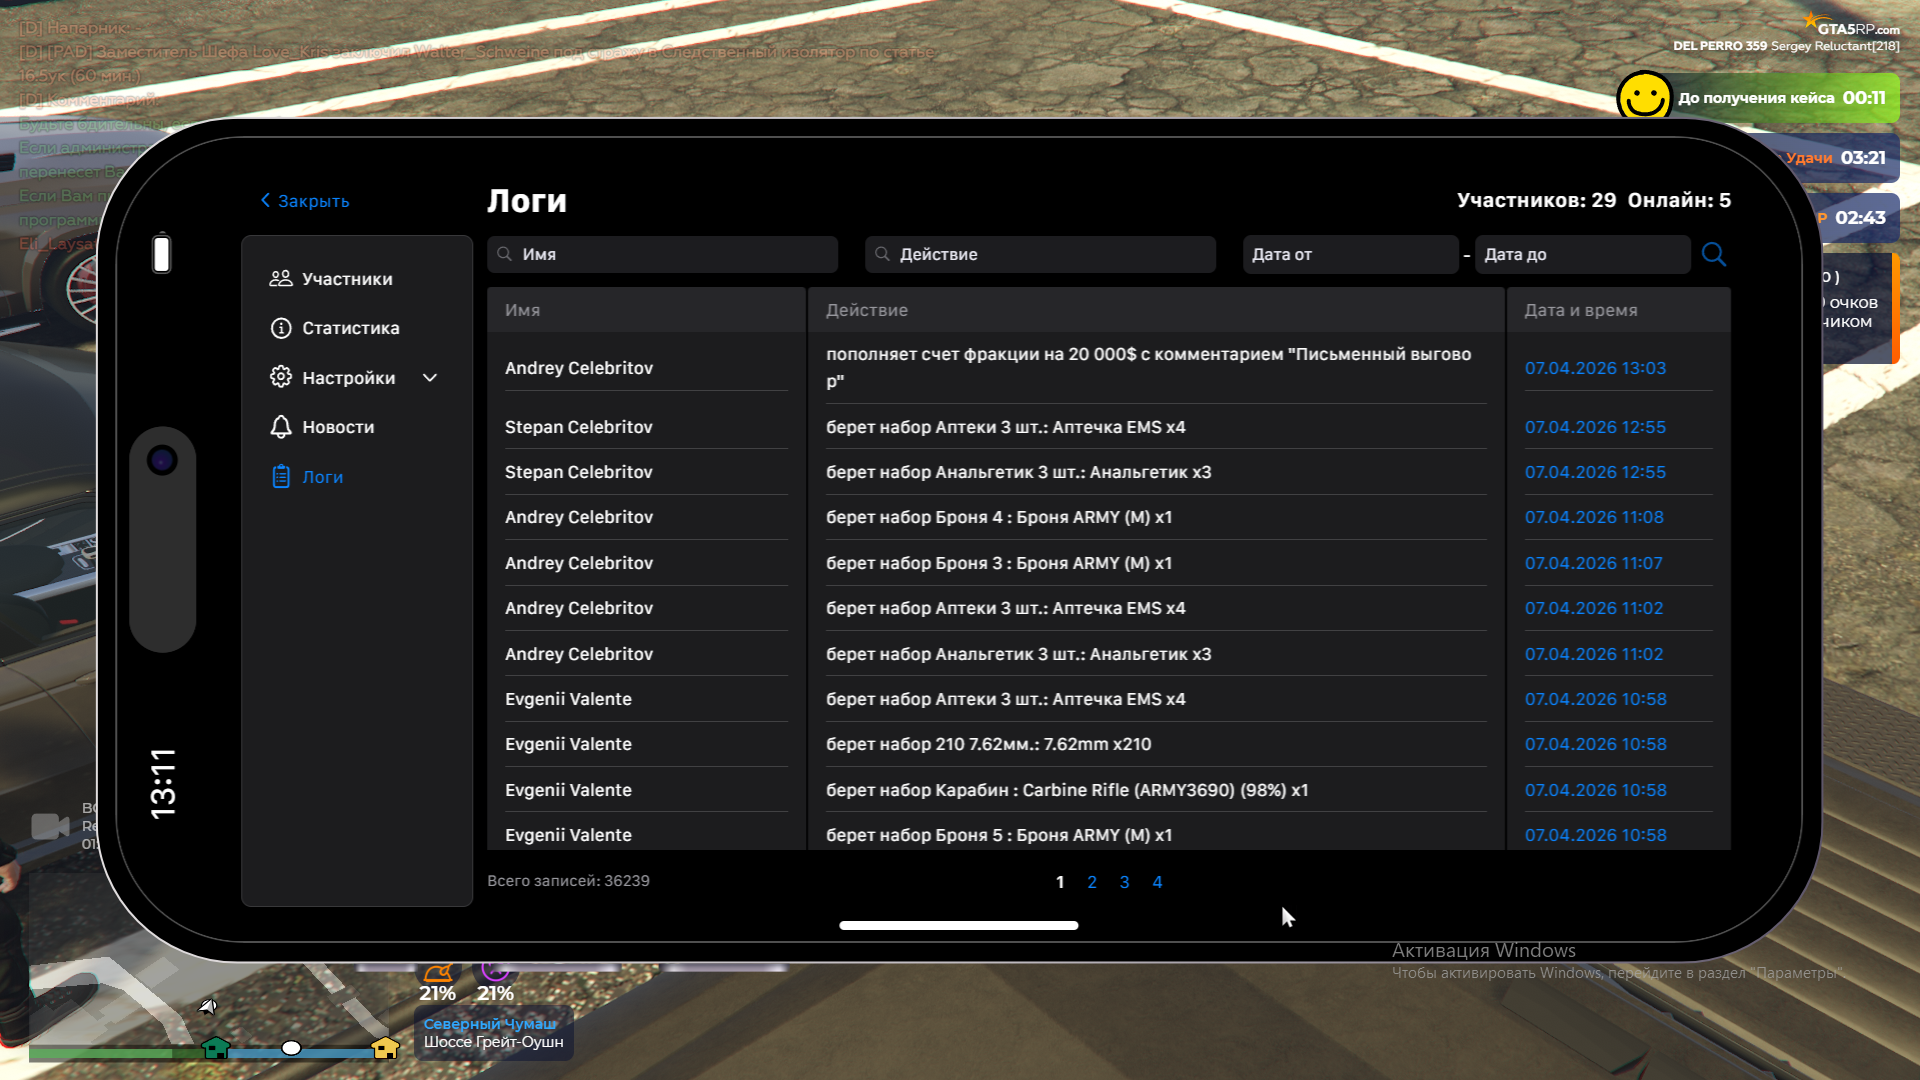The image size is (1920, 1080).
Task: Click the 07.04.2026 13:03 timestamp
Action: pyautogui.click(x=1595, y=368)
